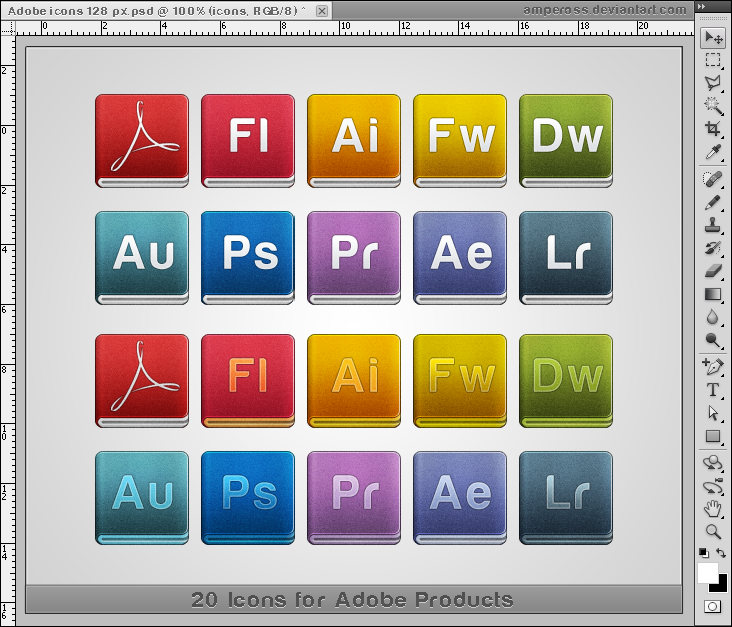Select the Type tool
The image size is (732, 627).
tap(713, 390)
